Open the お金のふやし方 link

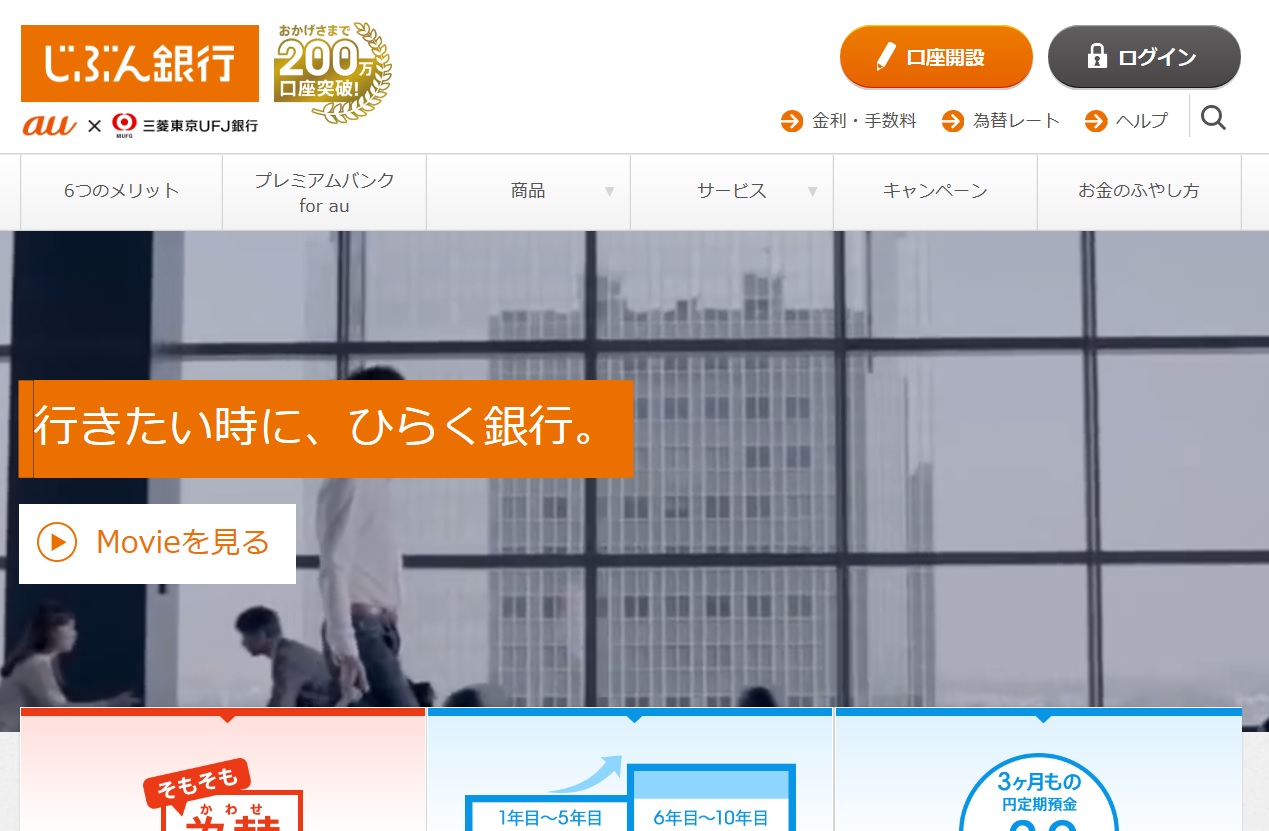click(1139, 191)
